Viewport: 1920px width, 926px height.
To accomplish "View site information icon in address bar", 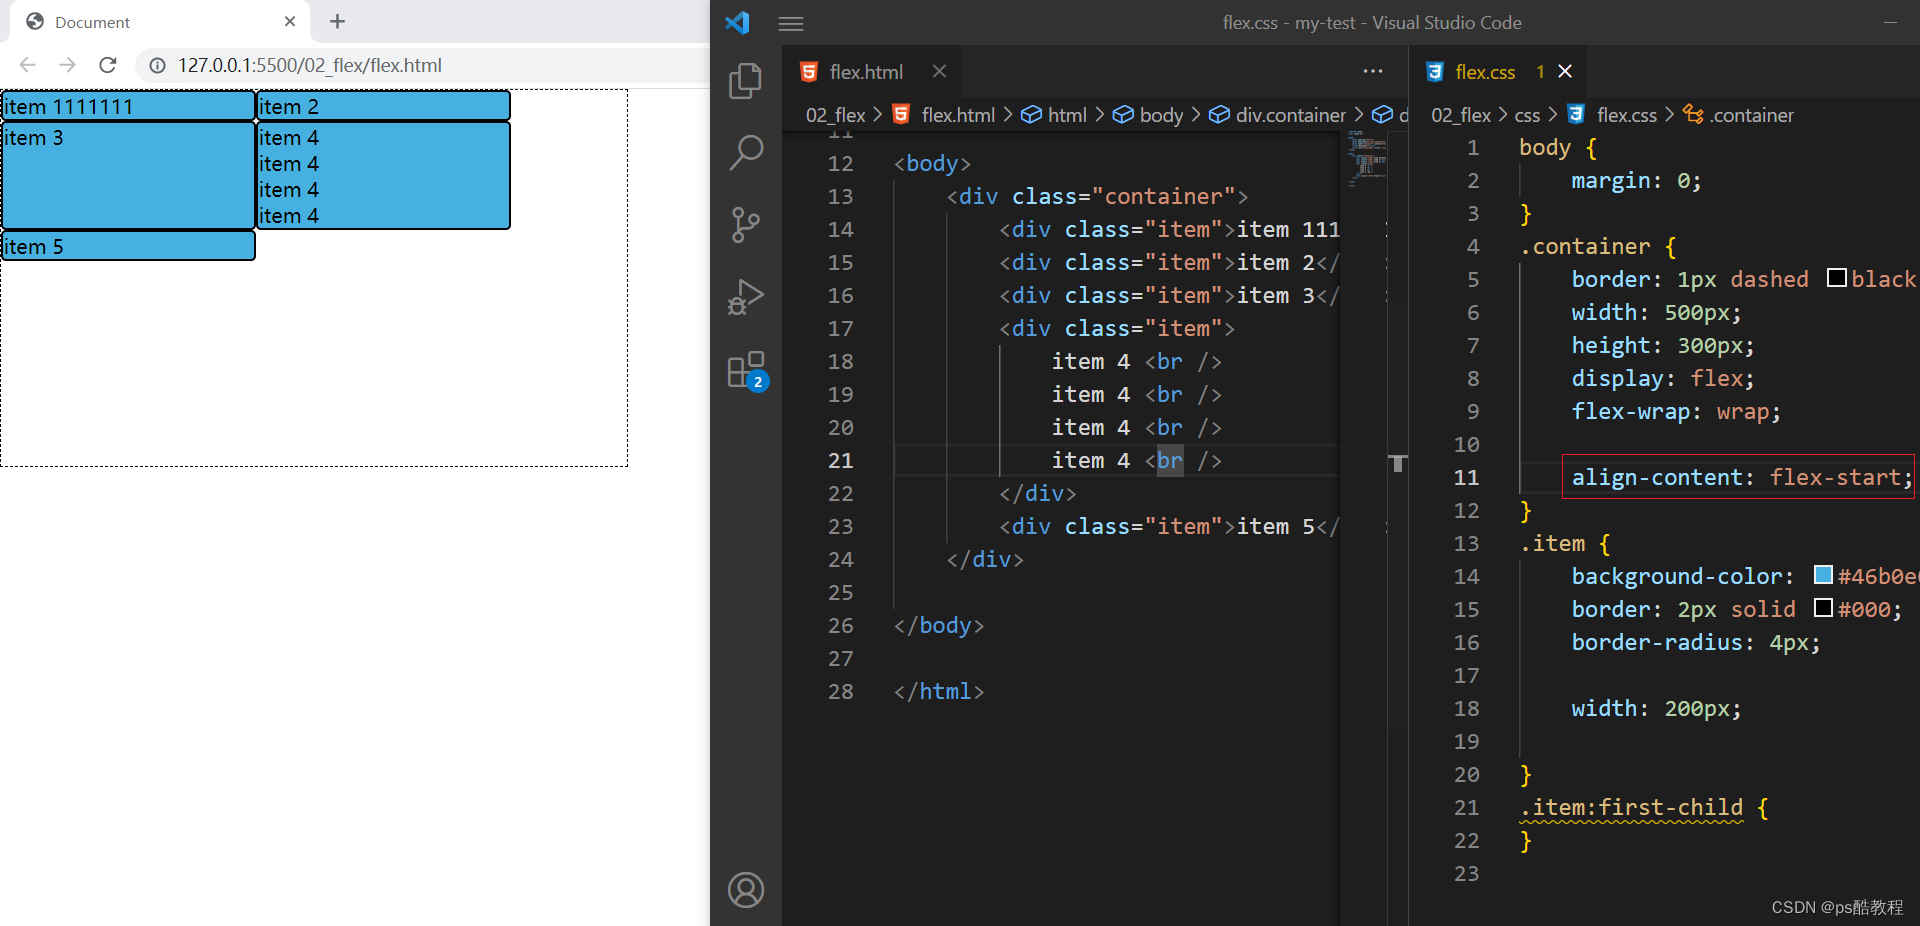I will pos(157,66).
